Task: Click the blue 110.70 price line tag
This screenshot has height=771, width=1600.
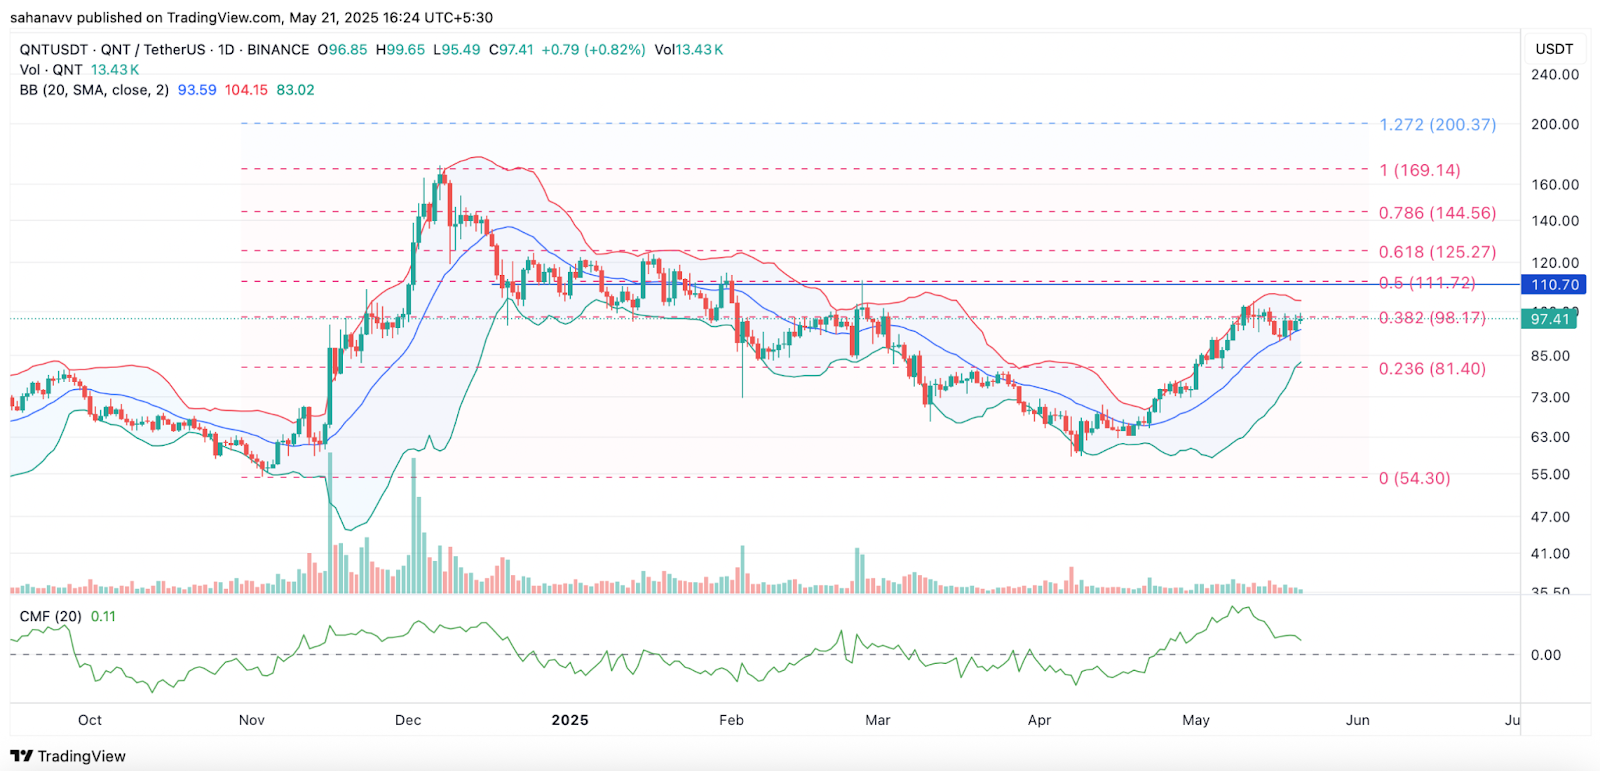Action: [1554, 285]
